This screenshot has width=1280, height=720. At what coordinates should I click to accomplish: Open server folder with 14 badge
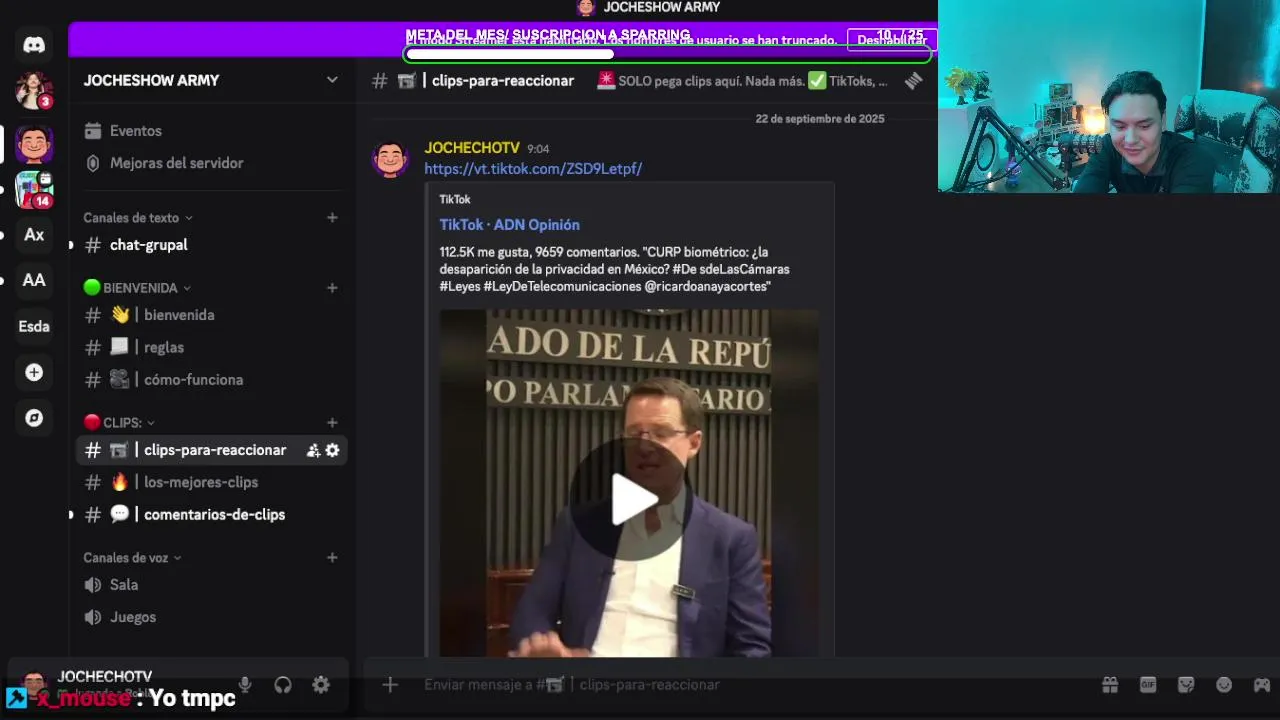coord(34,189)
